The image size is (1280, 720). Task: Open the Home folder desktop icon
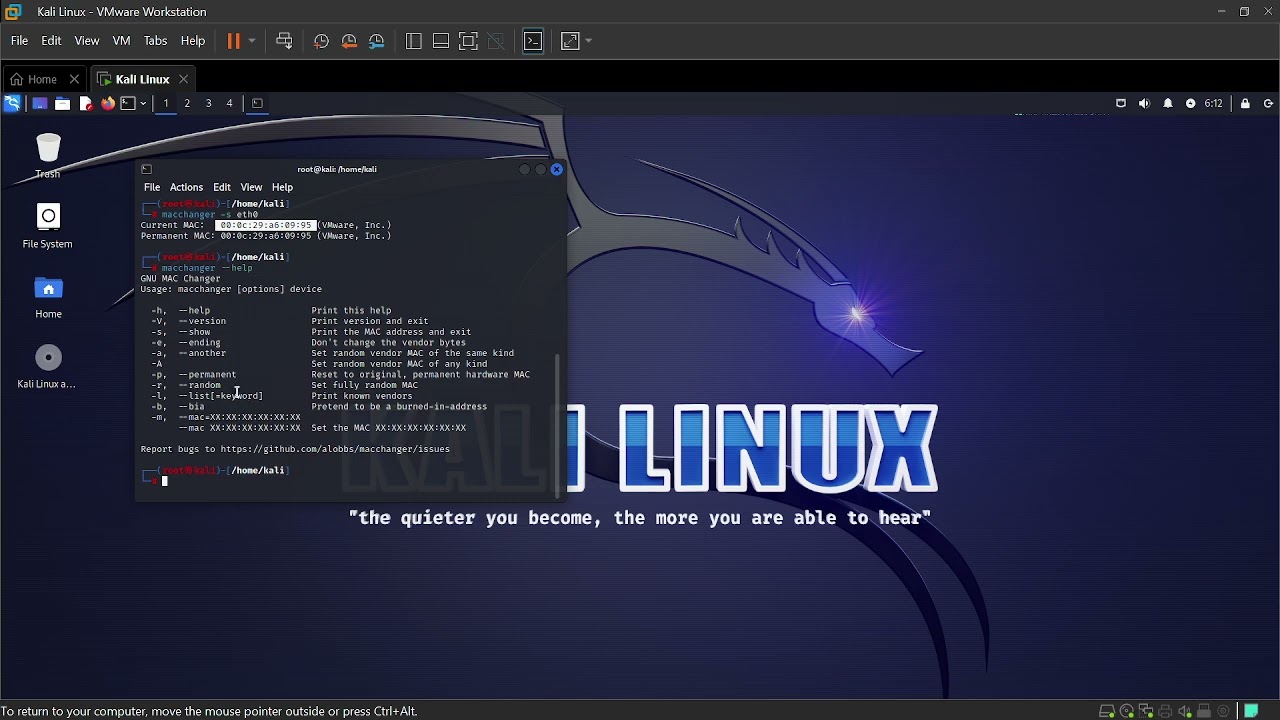pos(48,296)
